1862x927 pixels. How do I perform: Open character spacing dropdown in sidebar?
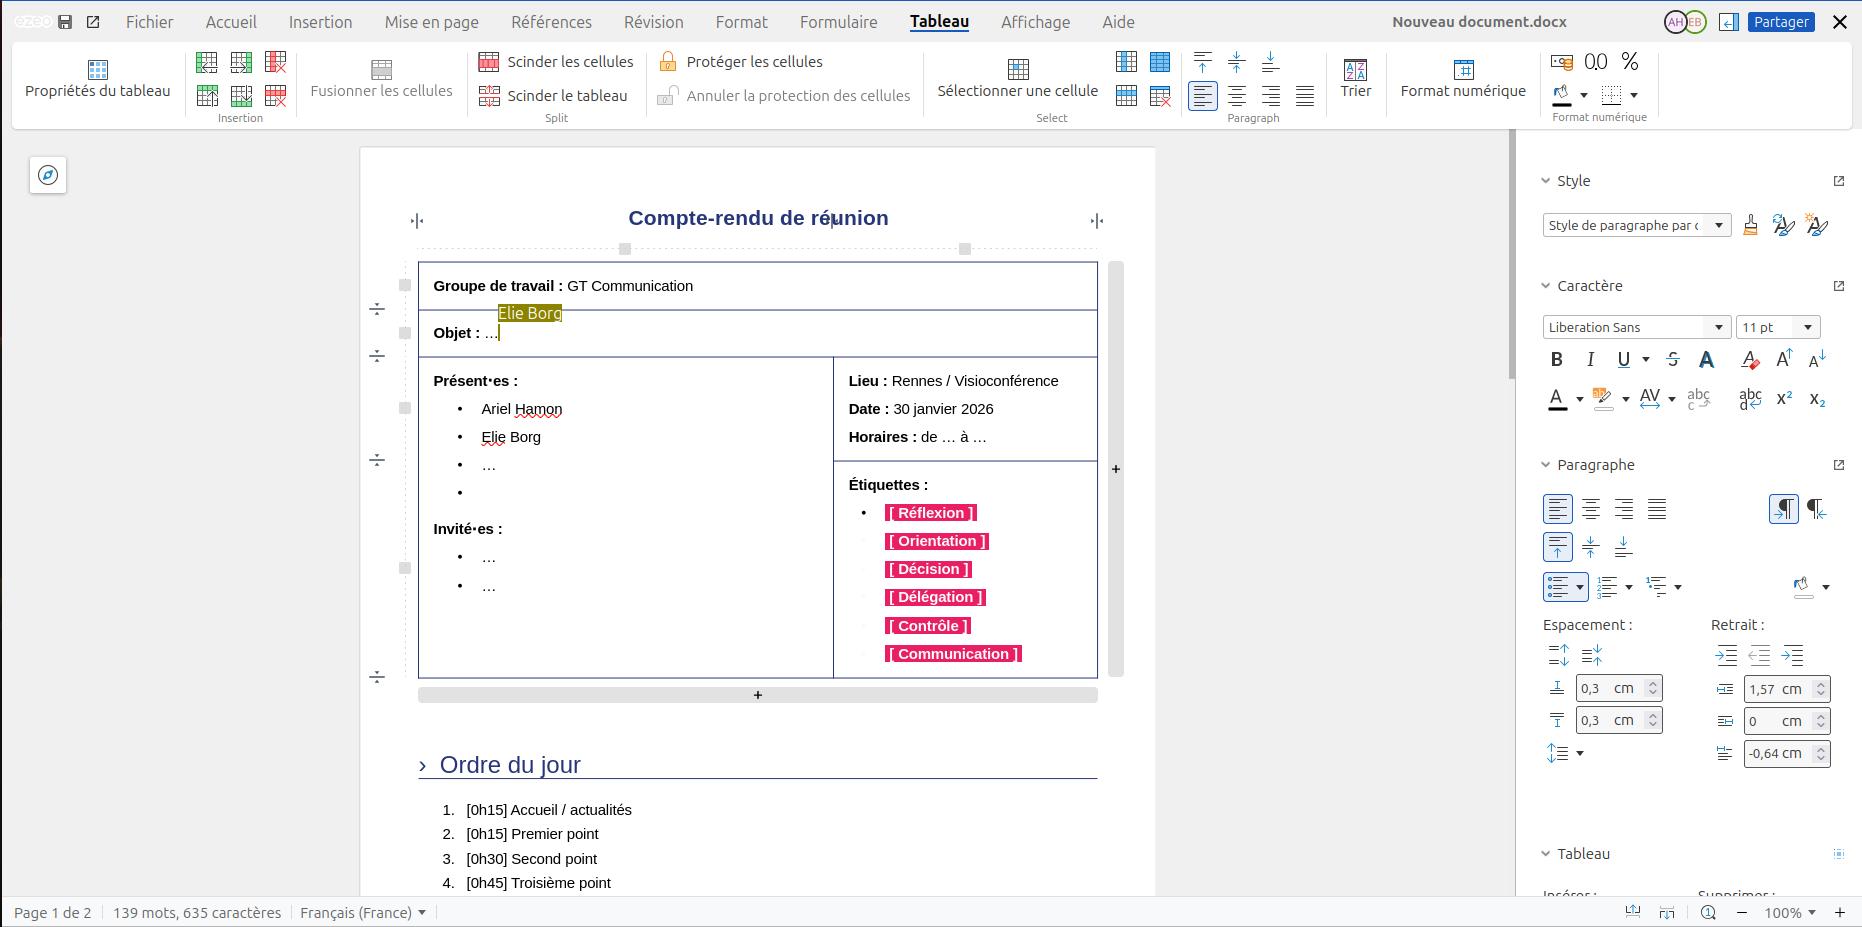pos(1671,399)
